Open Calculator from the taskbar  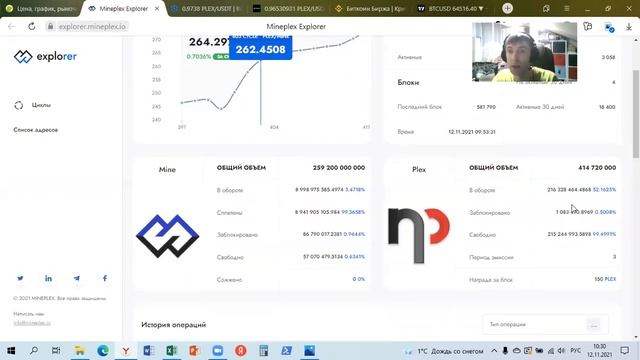(264, 351)
